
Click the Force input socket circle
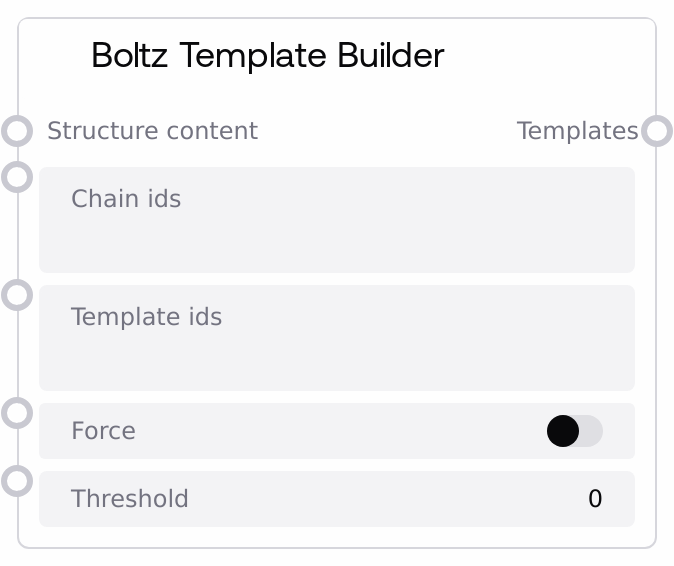click(17, 413)
